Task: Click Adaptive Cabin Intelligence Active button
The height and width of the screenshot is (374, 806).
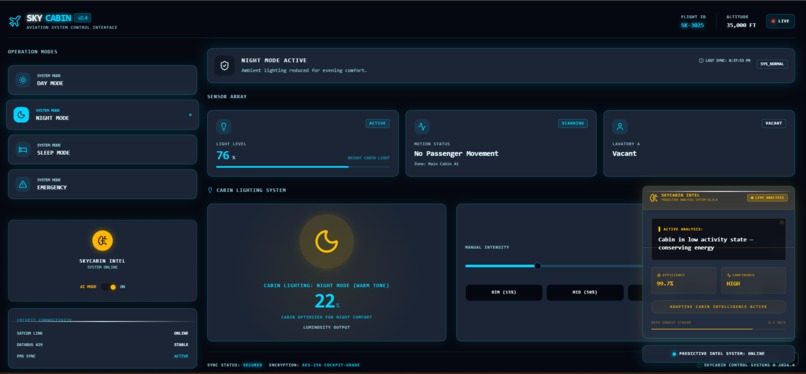Action: (x=718, y=307)
